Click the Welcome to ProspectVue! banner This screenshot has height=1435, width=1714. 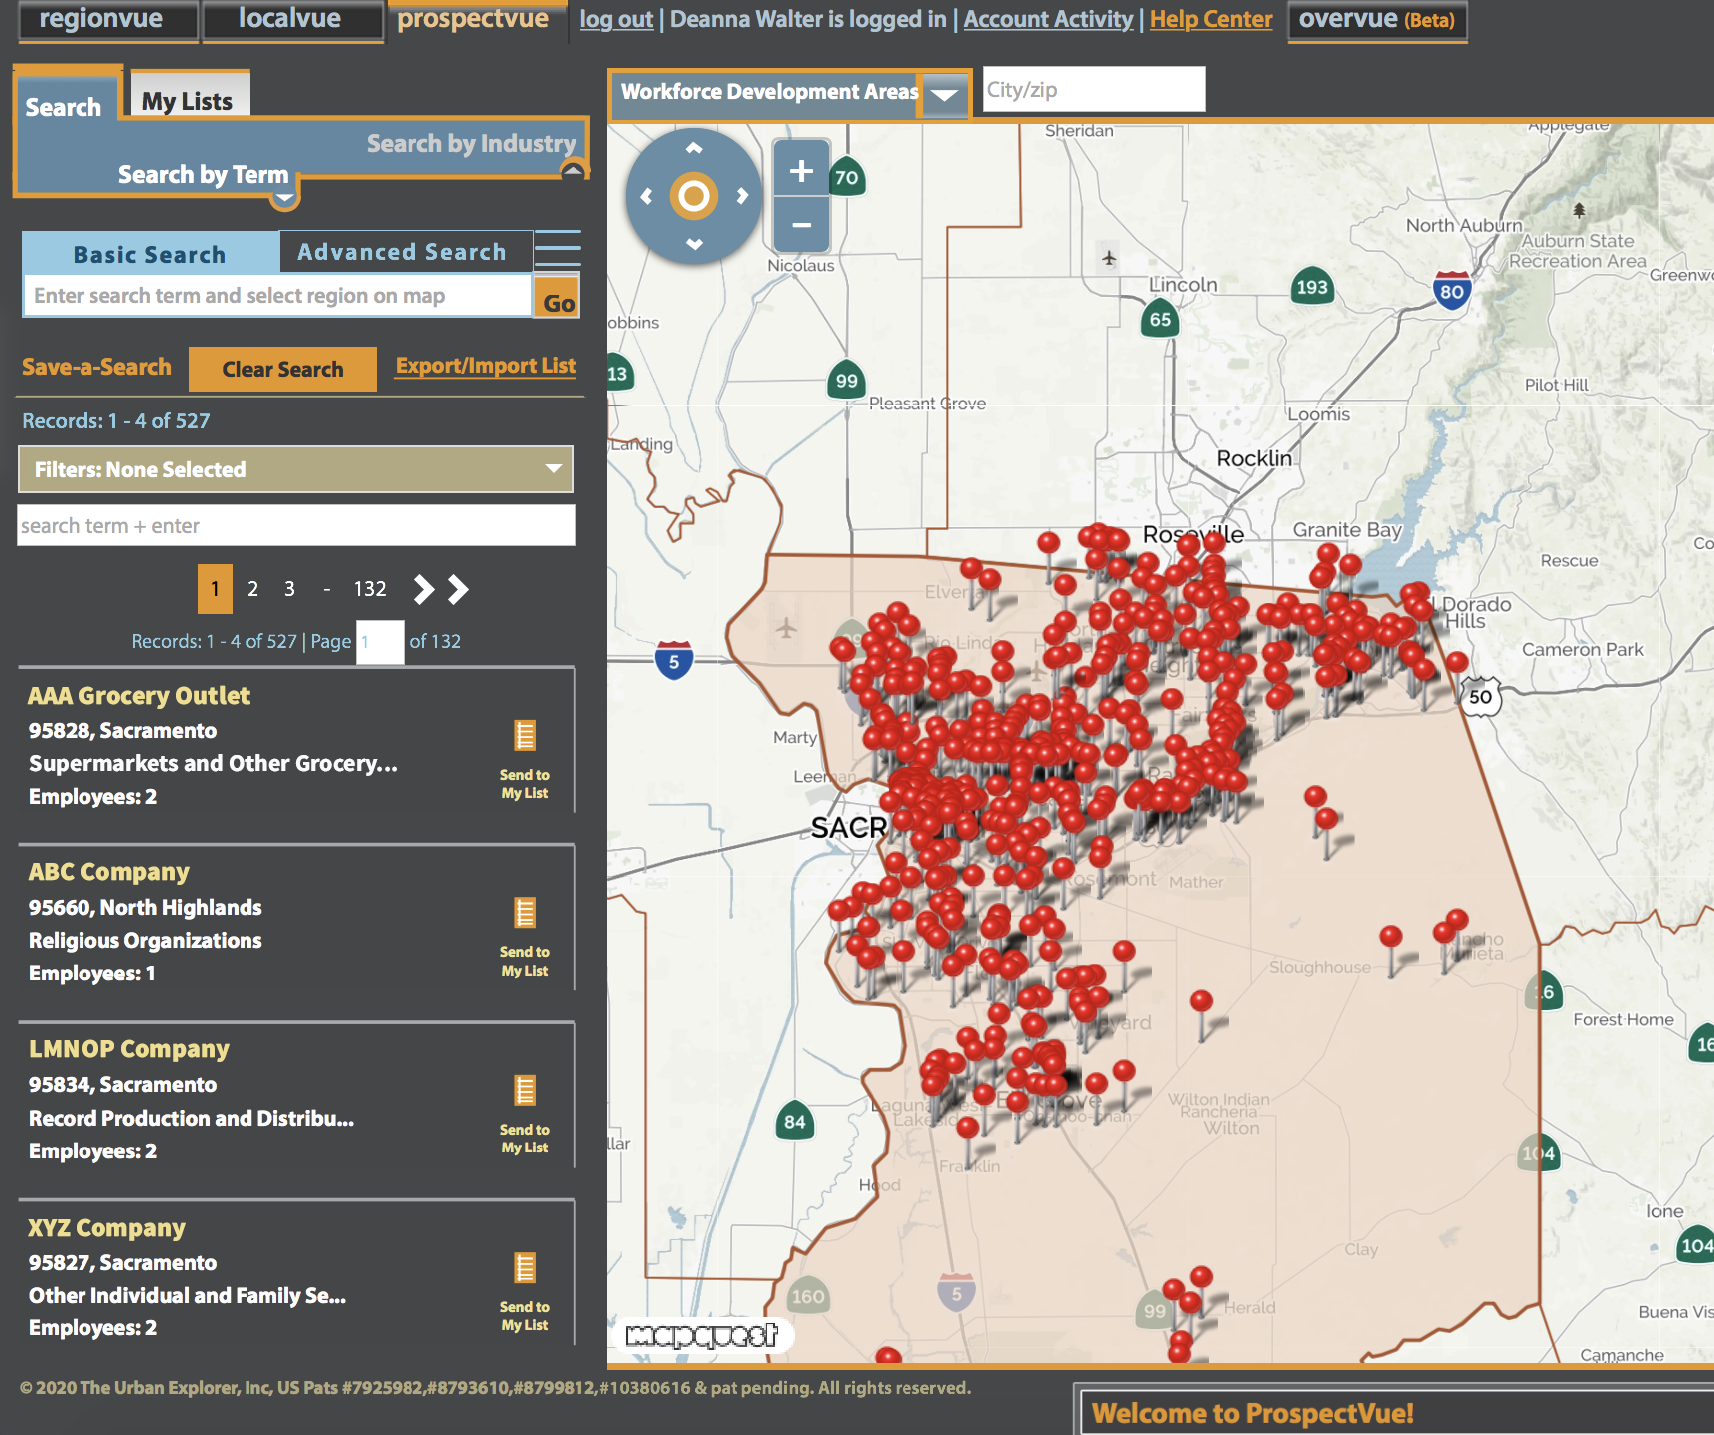pos(1253,1413)
